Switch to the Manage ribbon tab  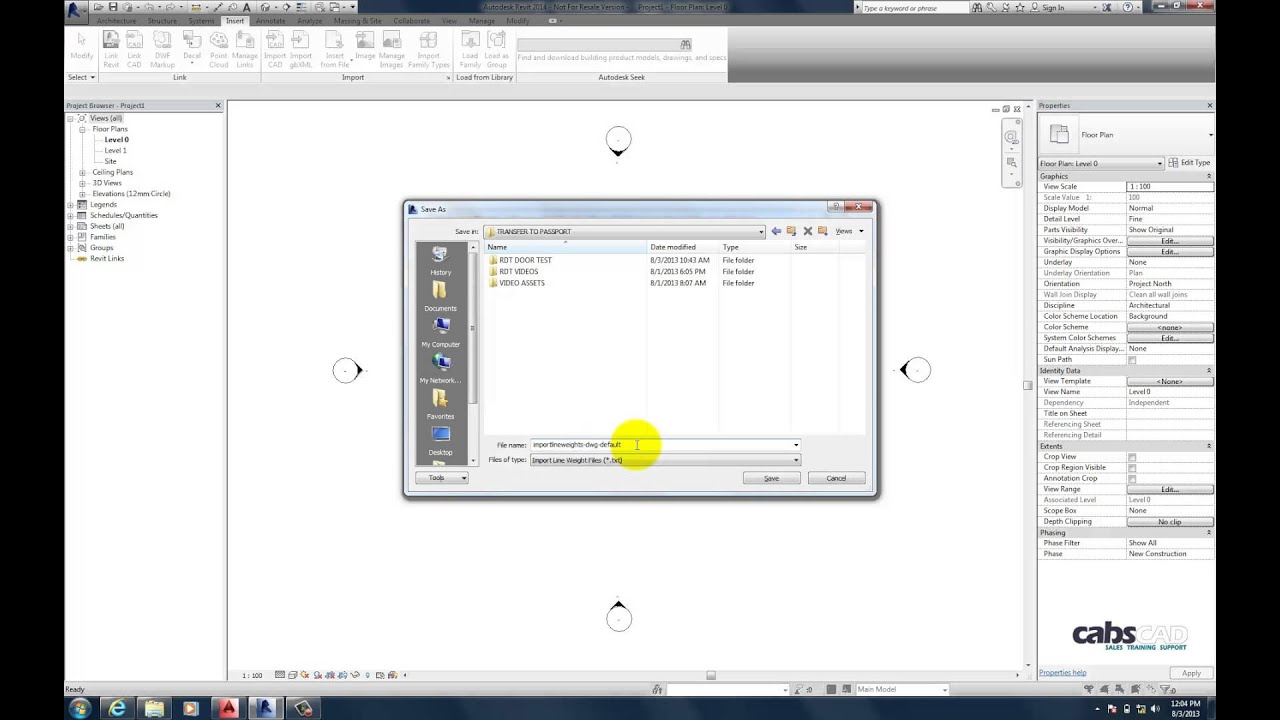(482, 21)
